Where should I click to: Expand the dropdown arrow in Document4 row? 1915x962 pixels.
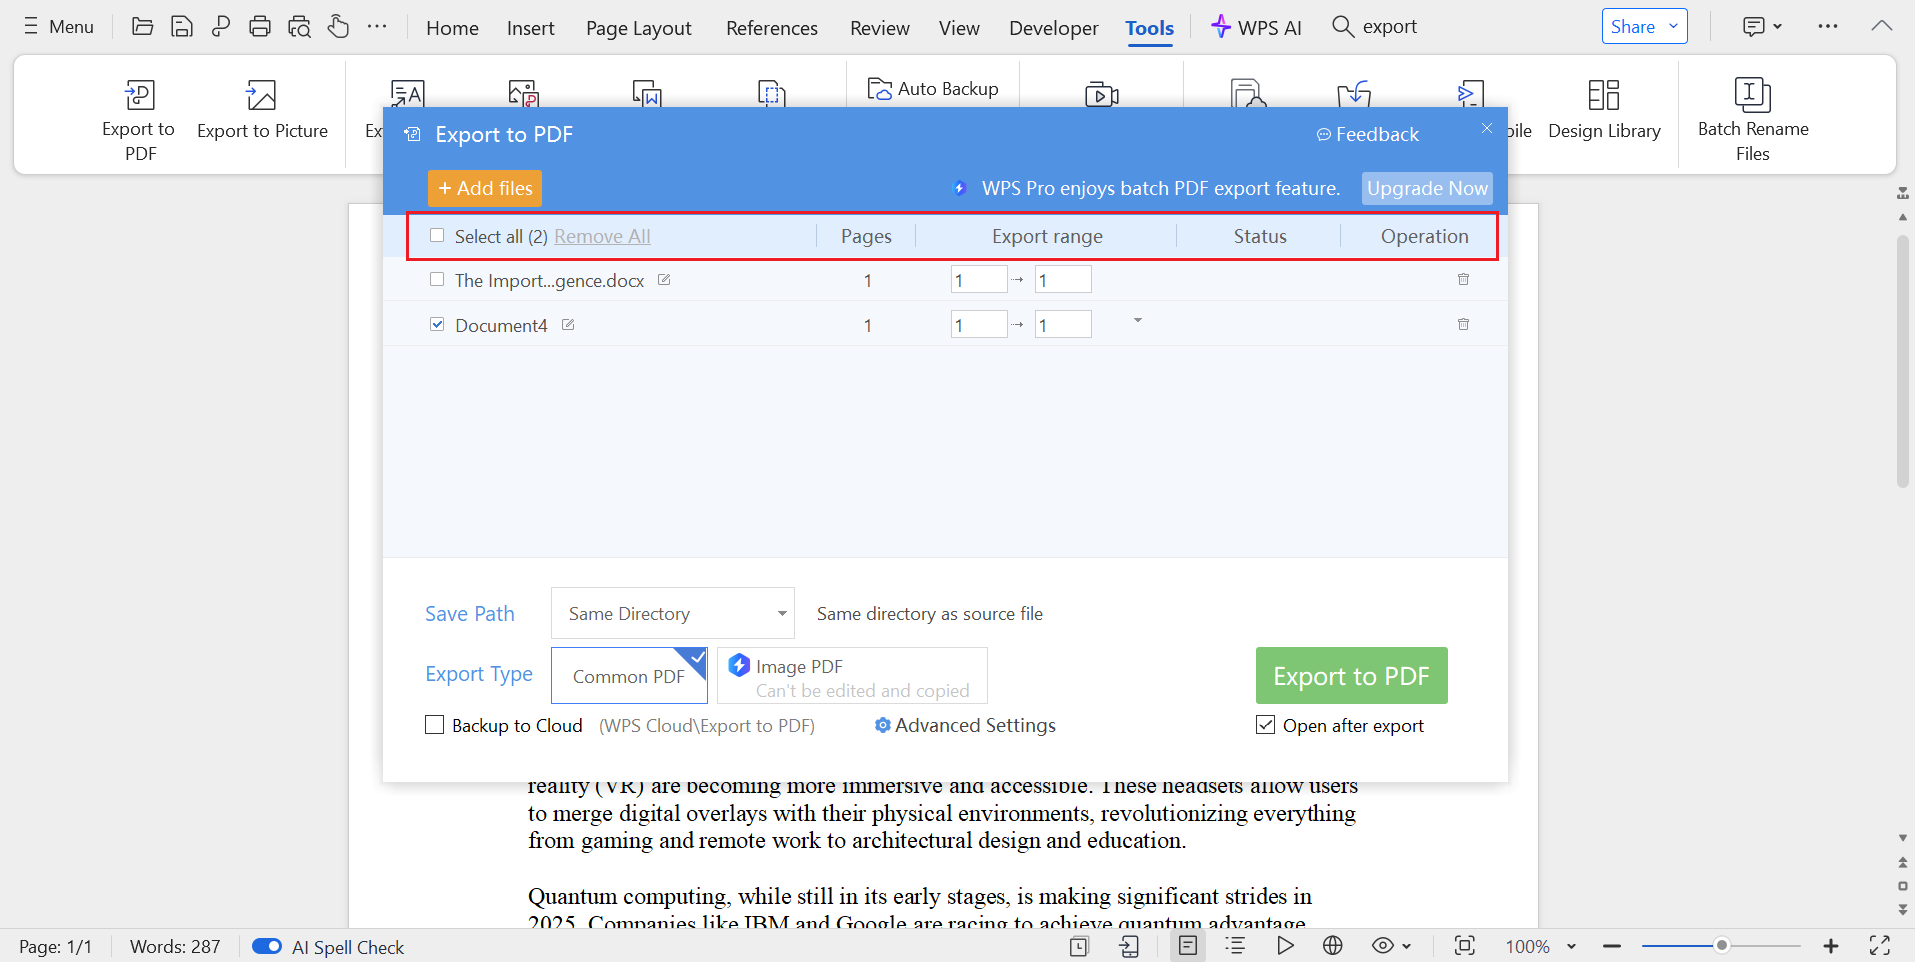[x=1138, y=320]
